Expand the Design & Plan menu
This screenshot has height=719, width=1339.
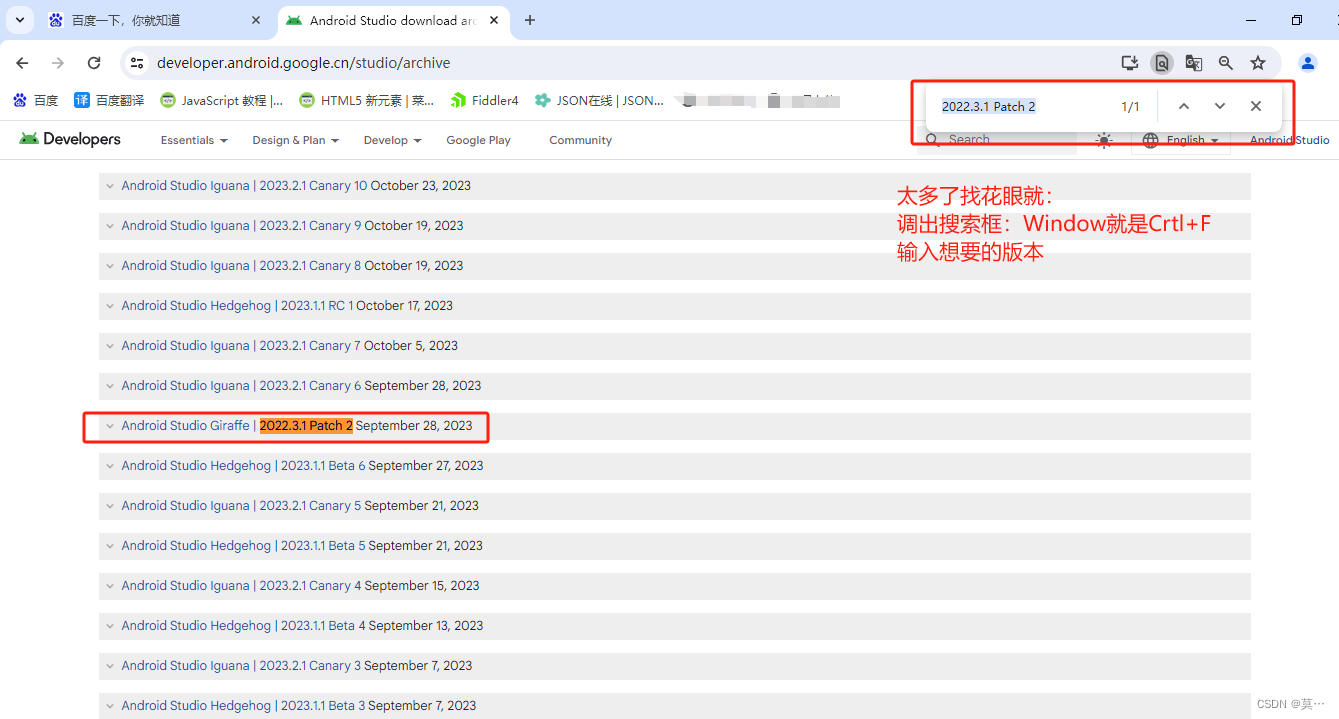[295, 140]
